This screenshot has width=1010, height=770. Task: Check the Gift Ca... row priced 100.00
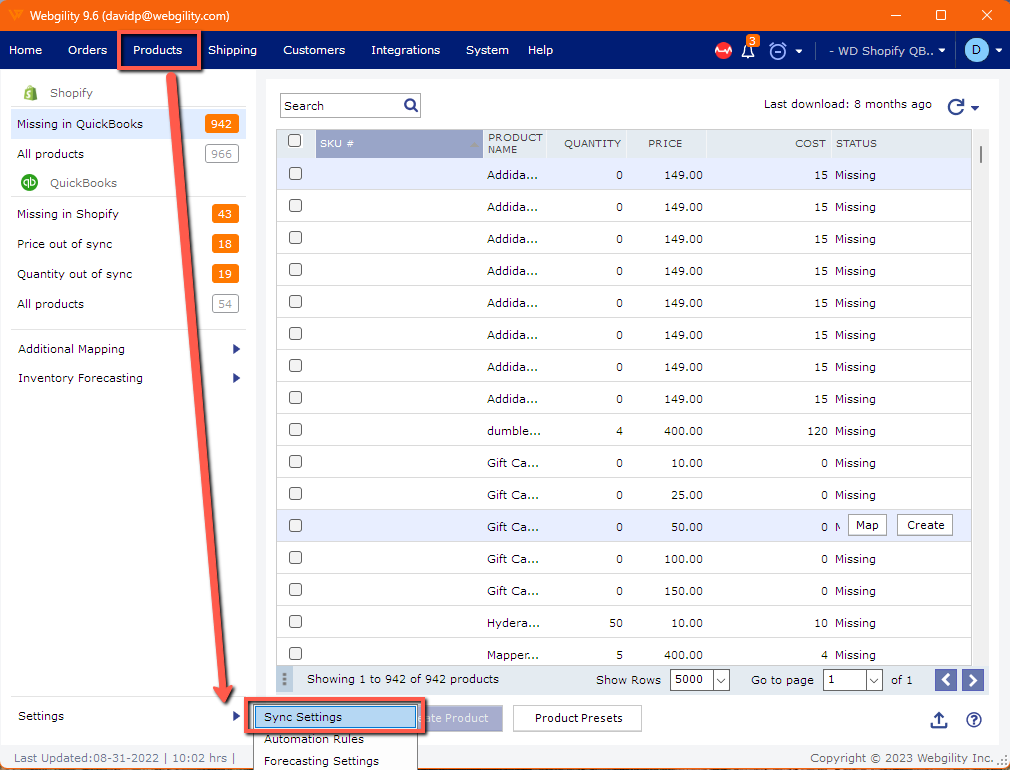coord(296,557)
